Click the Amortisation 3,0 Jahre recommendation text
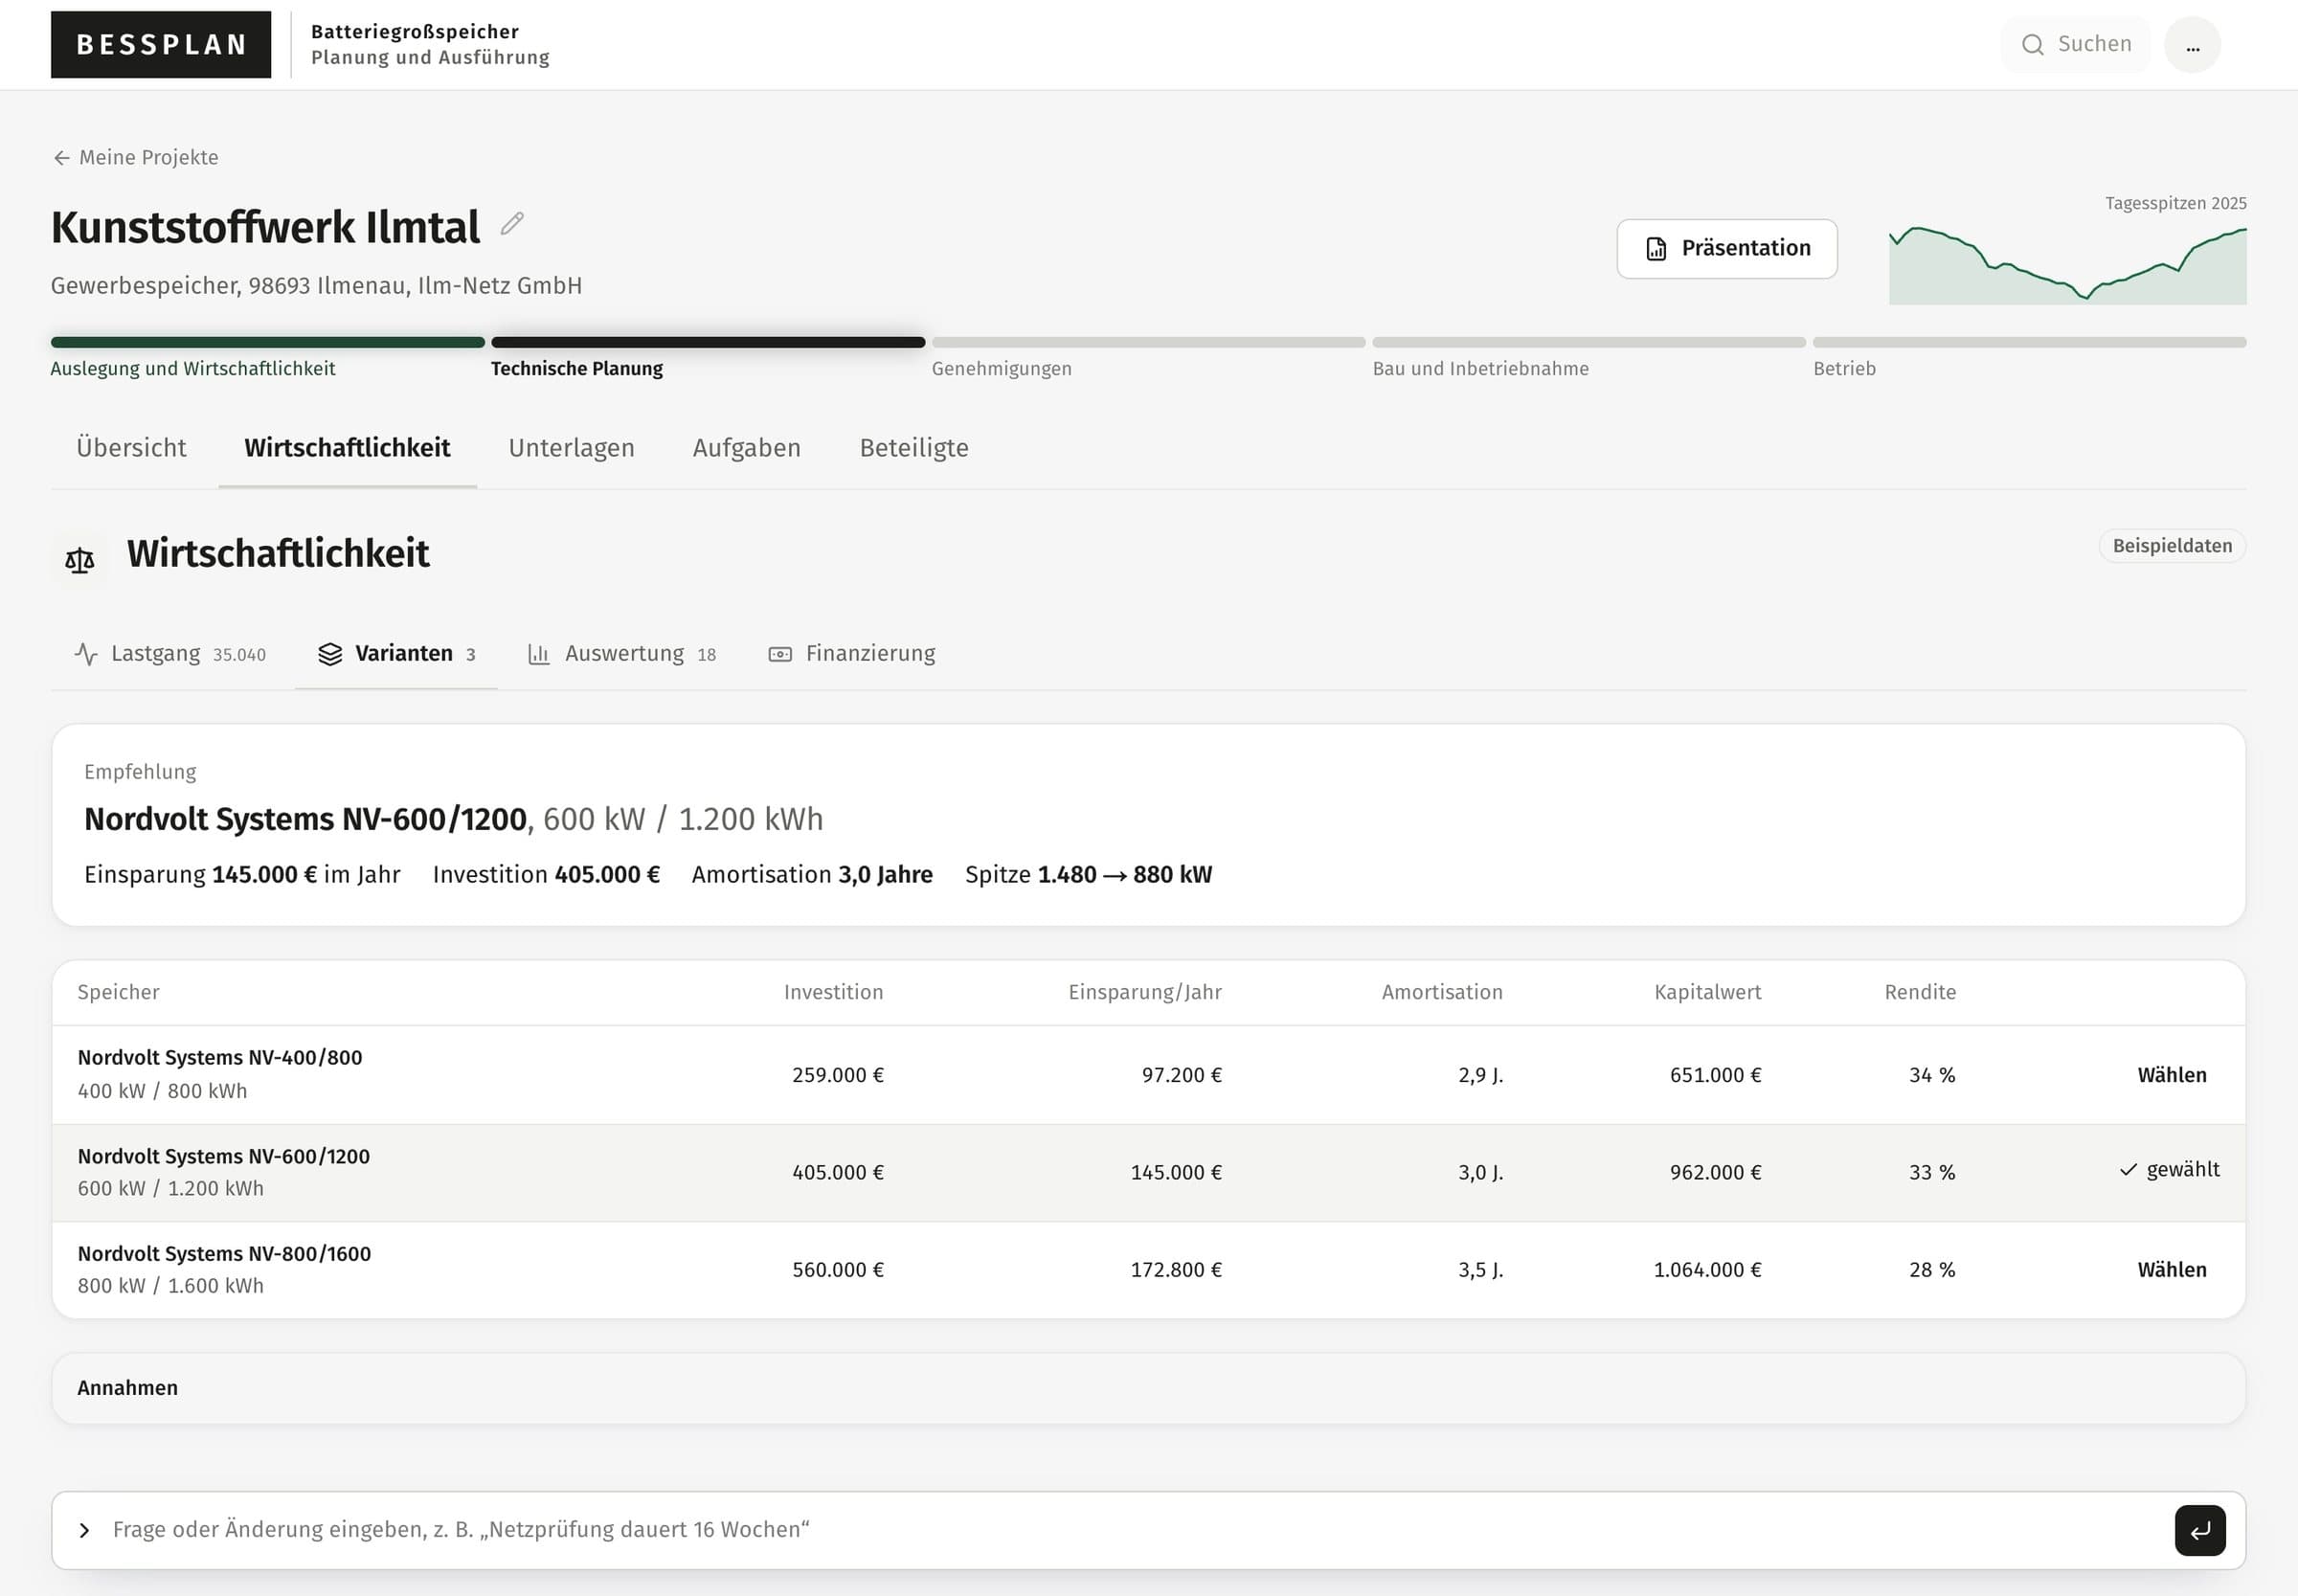Image resolution: width=2298 pixels, height=1596 pixels. (812, 875)
